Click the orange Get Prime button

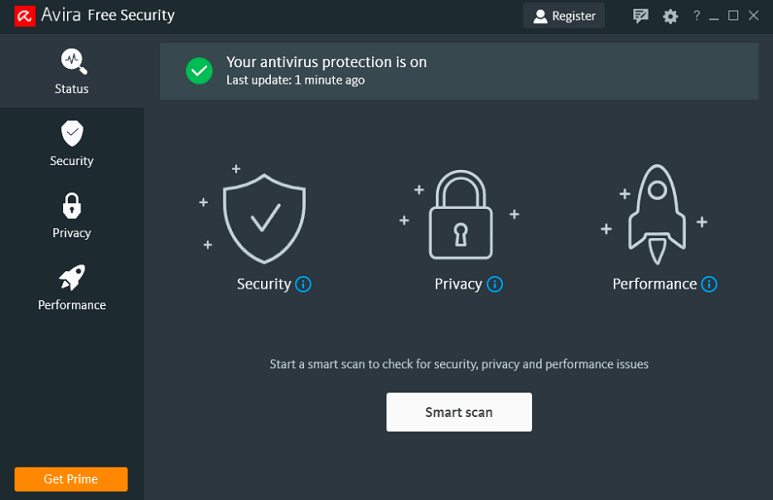click(71, 479)
